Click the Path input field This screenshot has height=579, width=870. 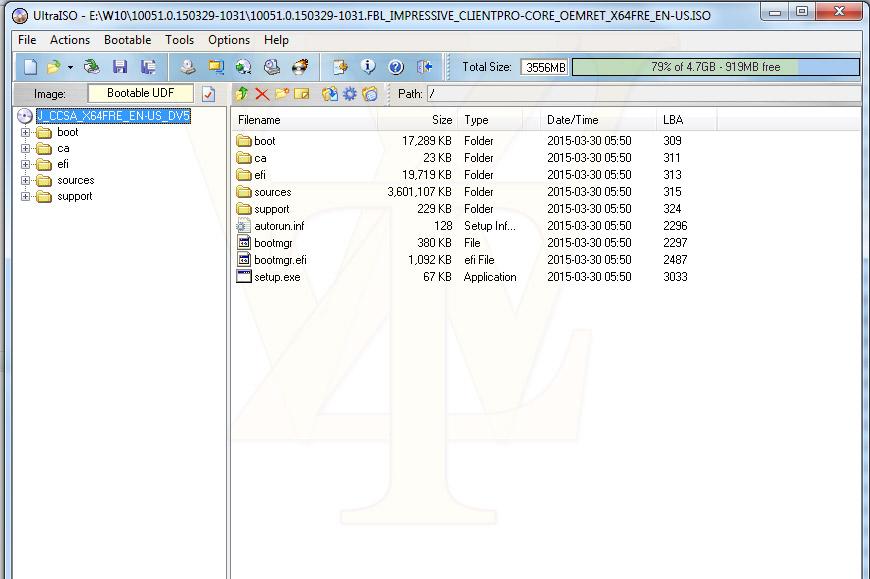click(x=644, y=94)
